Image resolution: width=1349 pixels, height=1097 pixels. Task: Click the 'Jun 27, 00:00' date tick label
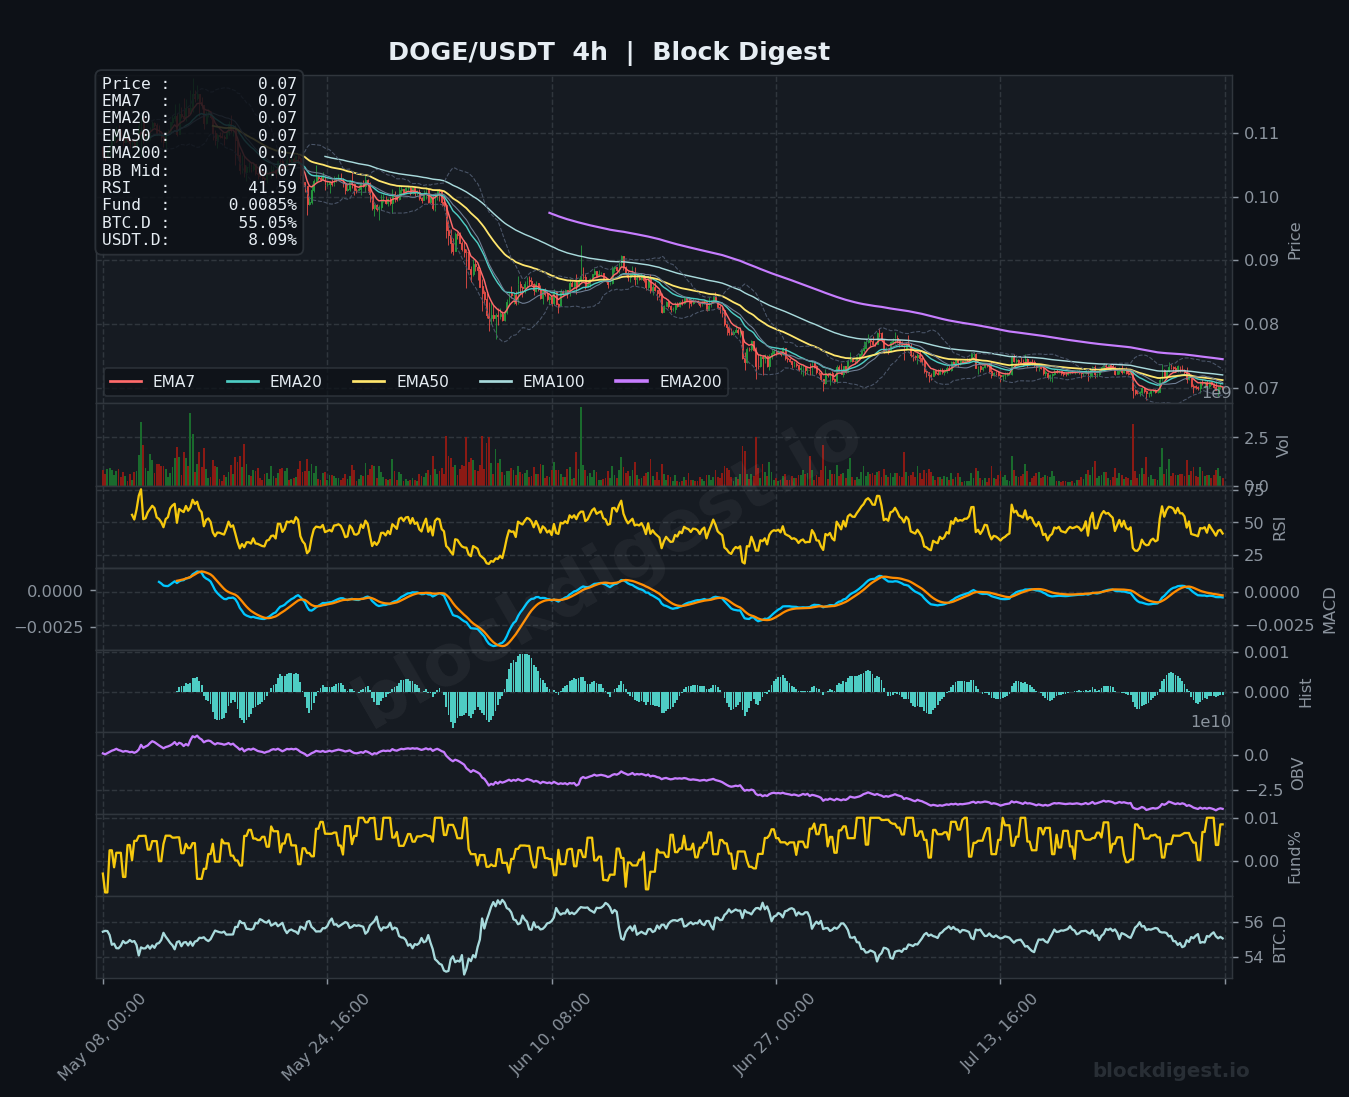(x=776, y=1035)
